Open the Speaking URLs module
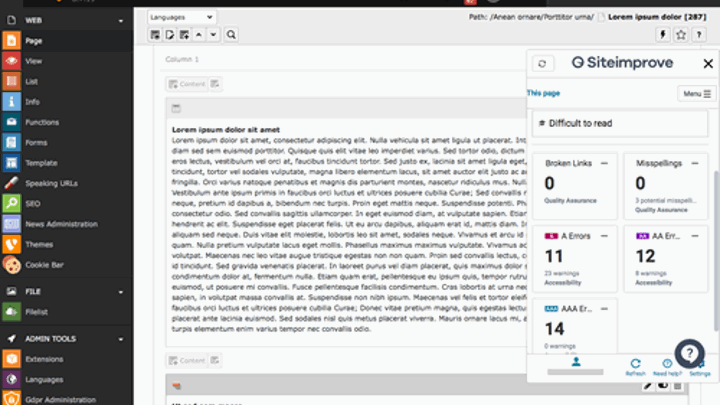This screenshot has width=720, height=405. 48,183
